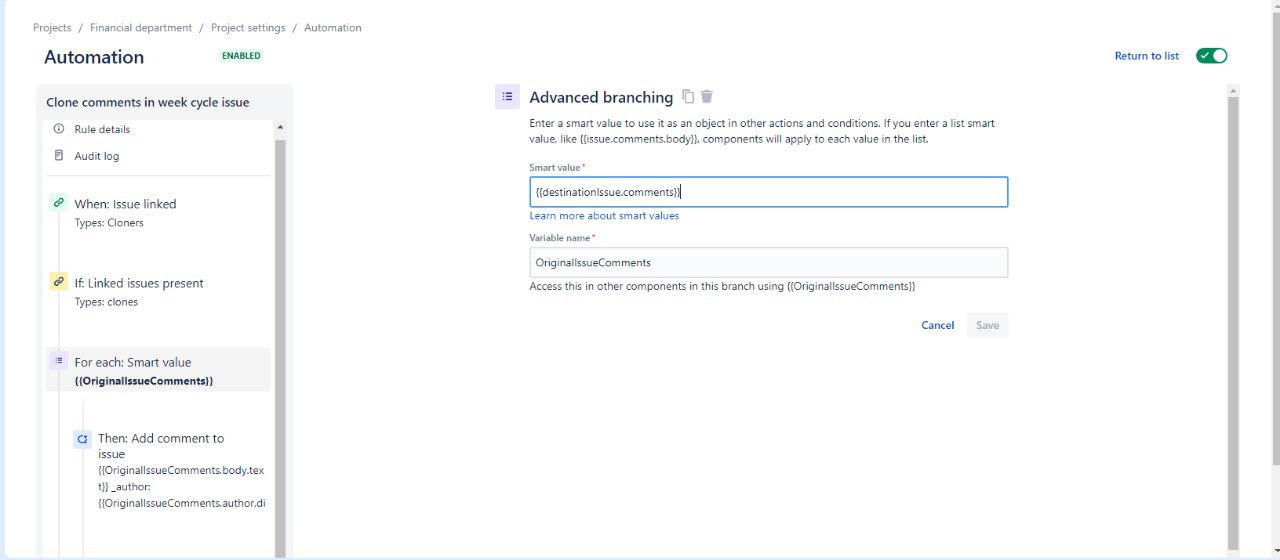Viewport: 1280px width, 560px height.
Task: Cancel the branching edits
Action: (937, 325)
